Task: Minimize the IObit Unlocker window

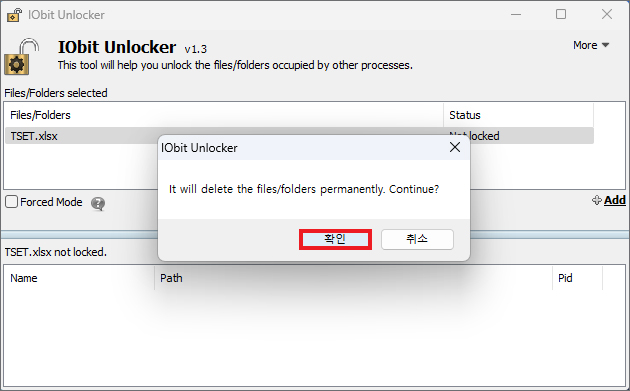Action: click(x=516, y=14)
